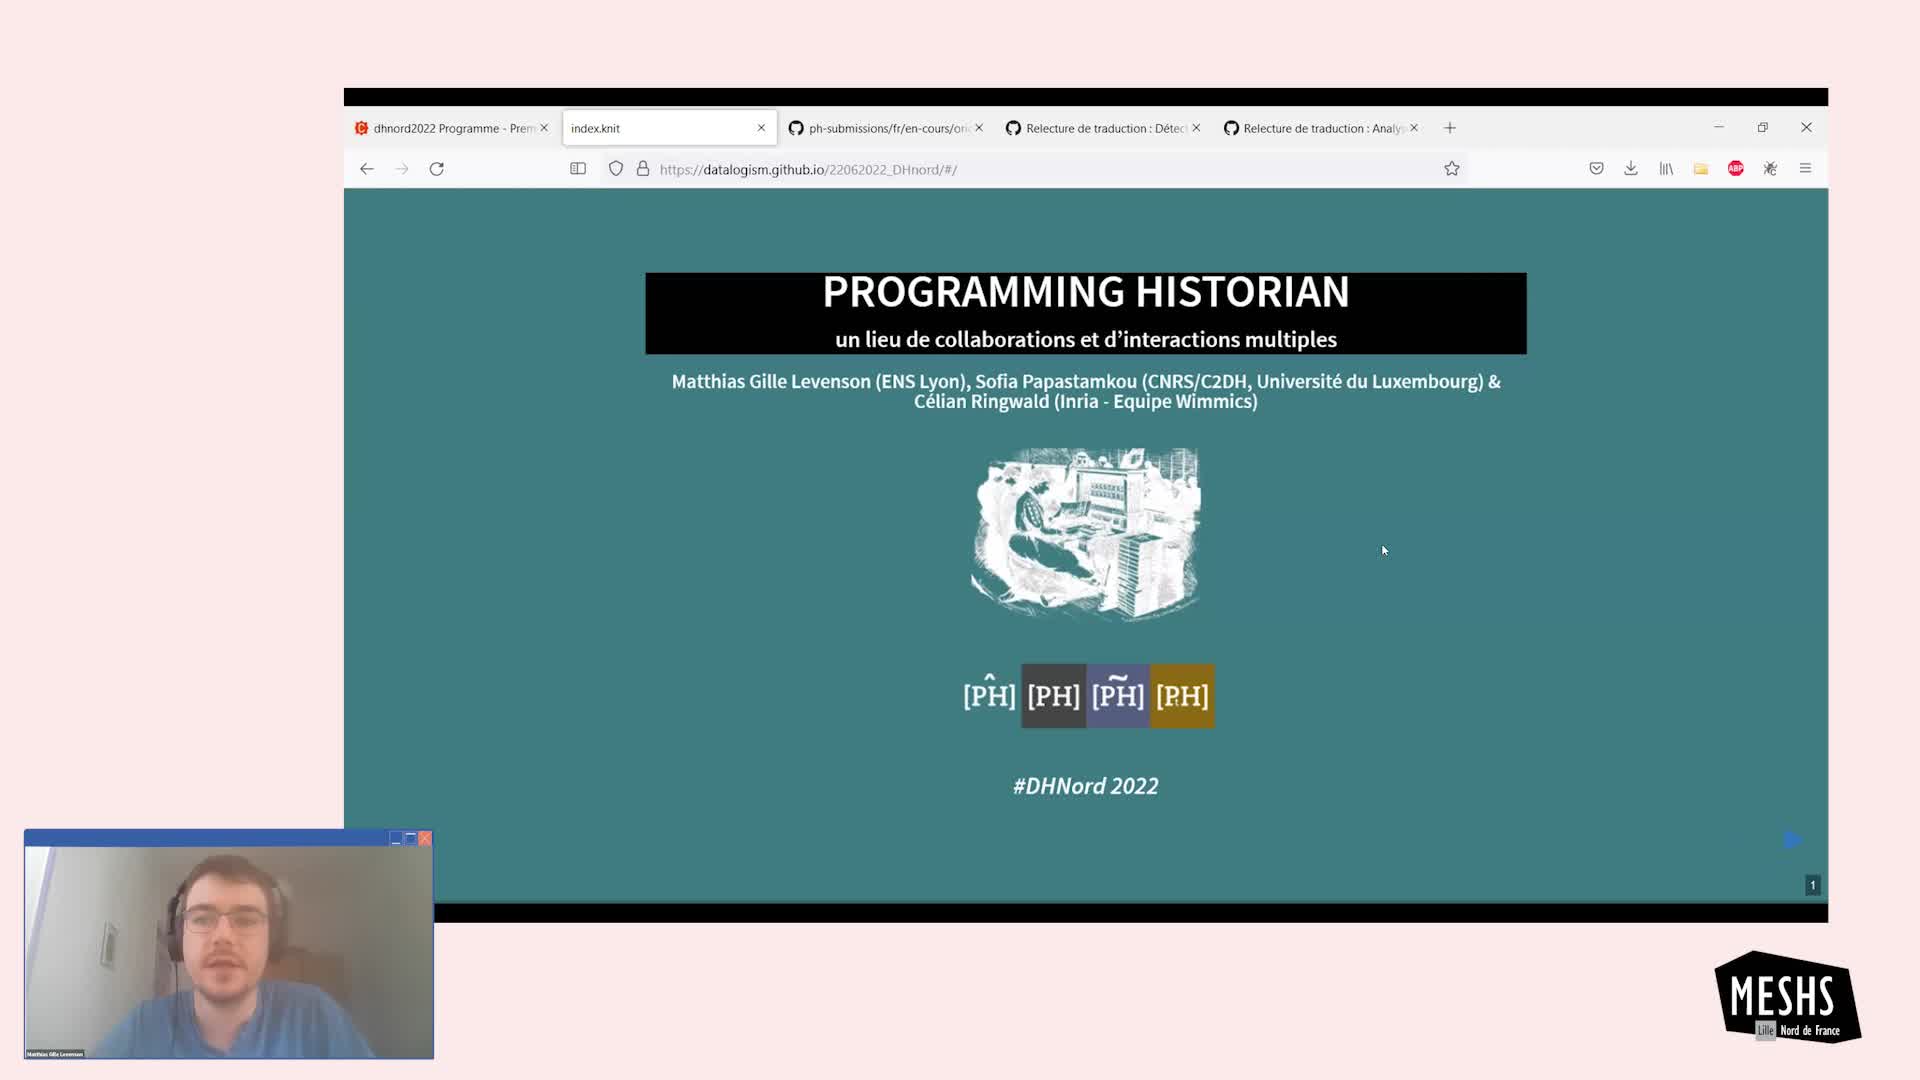Close the webcam video window
This screenshot has height=1080, width=1920.
tap(425, 838)
